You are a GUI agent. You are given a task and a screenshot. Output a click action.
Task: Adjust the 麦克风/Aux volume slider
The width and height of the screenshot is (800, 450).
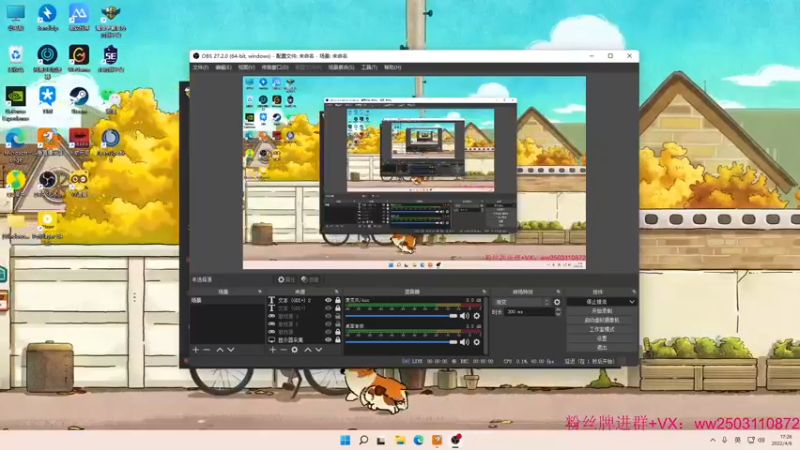(x=402, y=316)
